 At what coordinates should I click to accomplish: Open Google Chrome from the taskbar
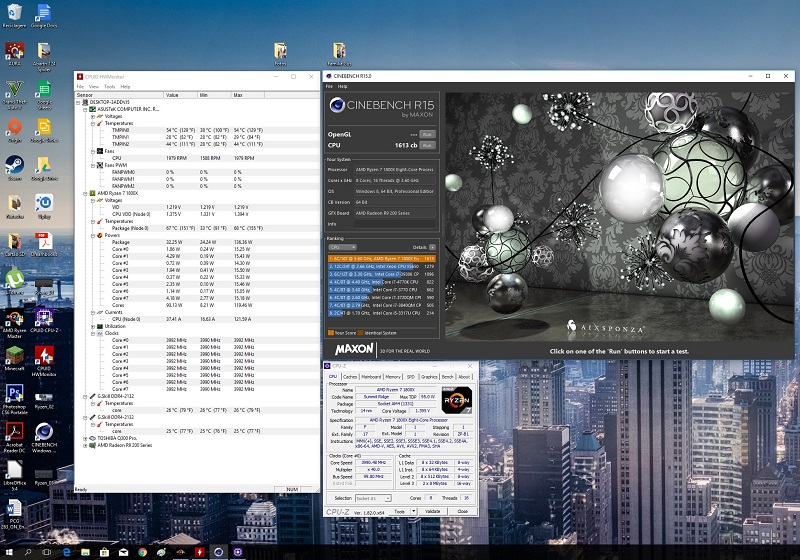(x=142, y=552)
